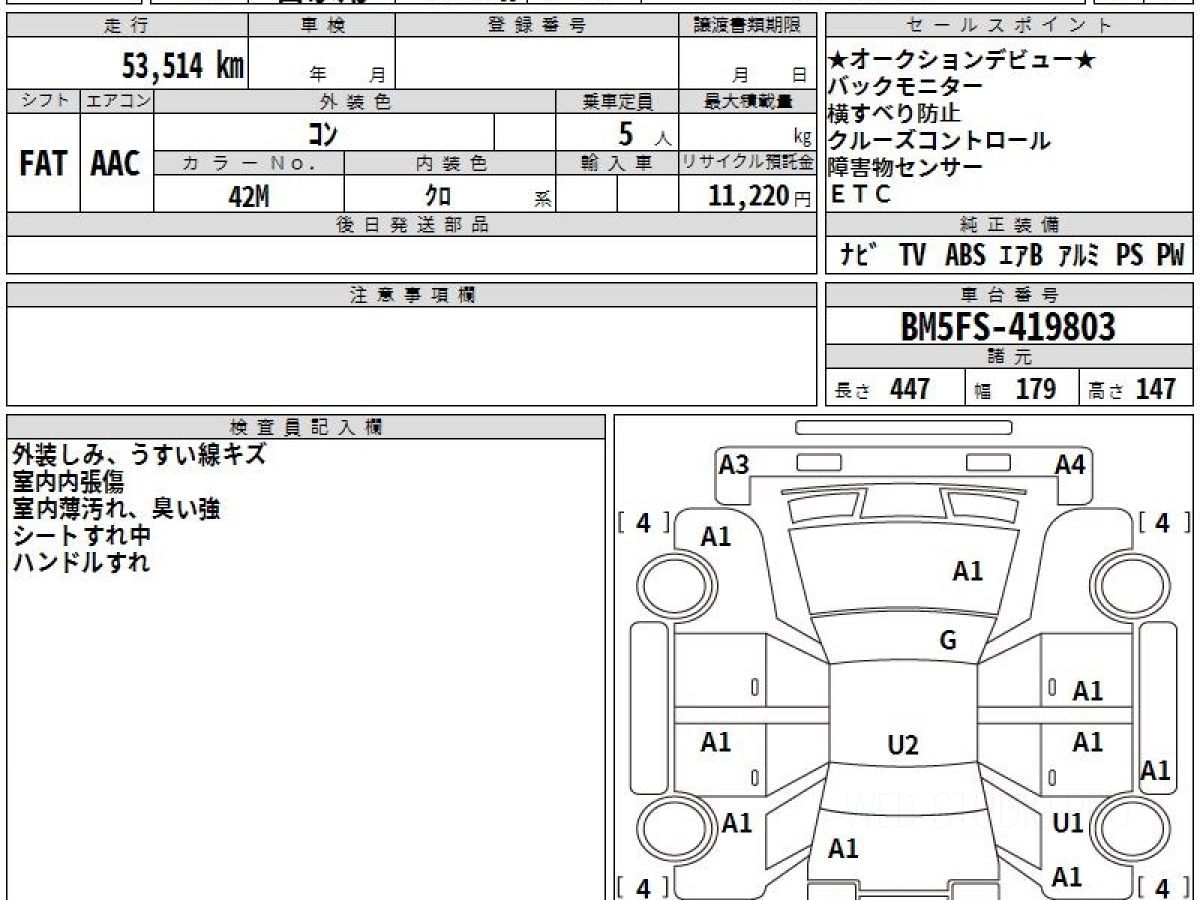
Task: Select the アルミ wheels equipment item
Action: (x=1079, y=255)
